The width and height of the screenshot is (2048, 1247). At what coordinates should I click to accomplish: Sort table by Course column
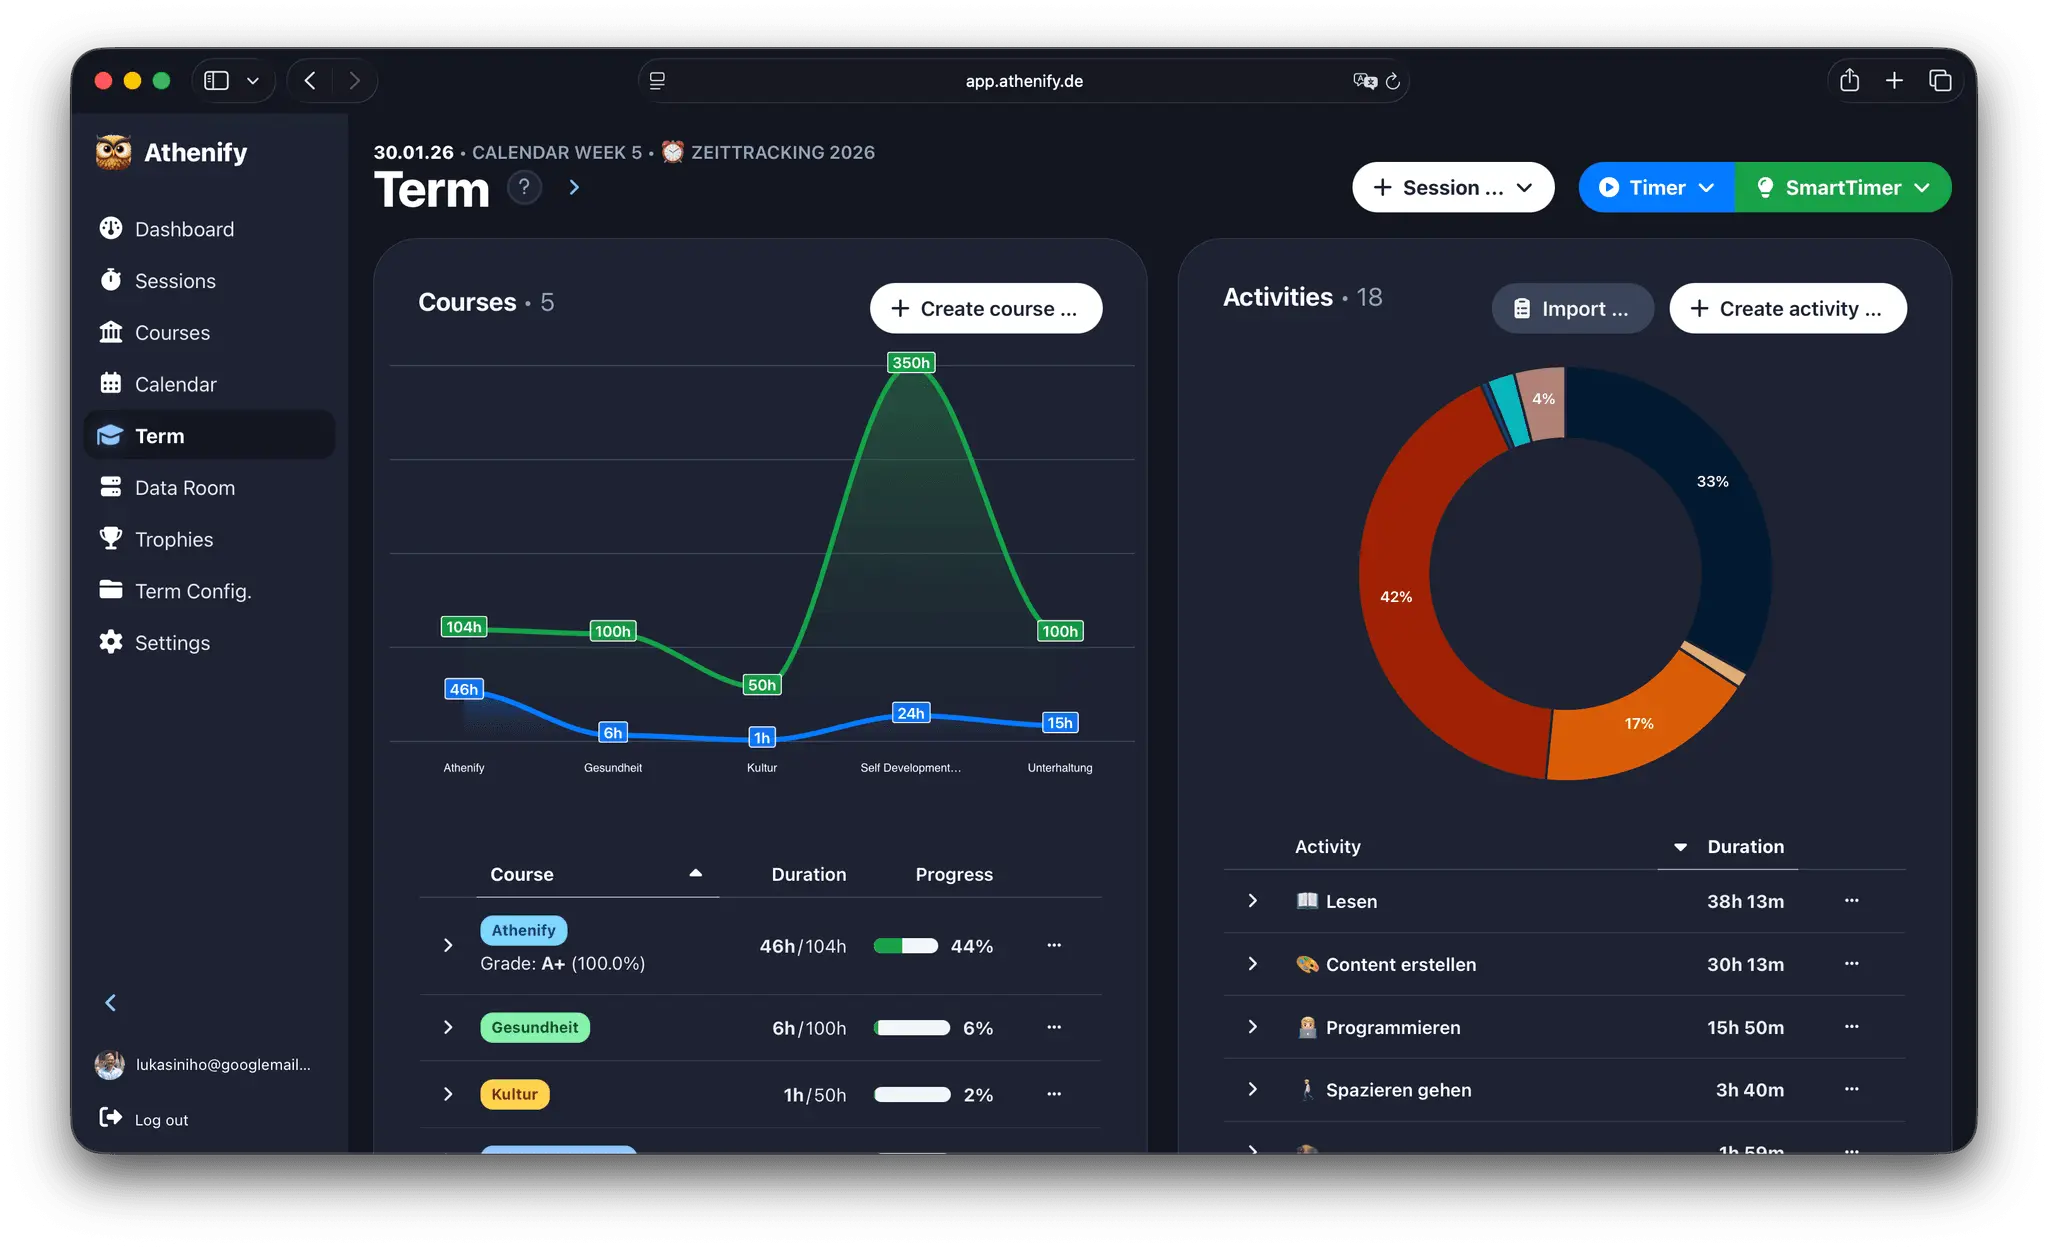(x=597, y=874)
